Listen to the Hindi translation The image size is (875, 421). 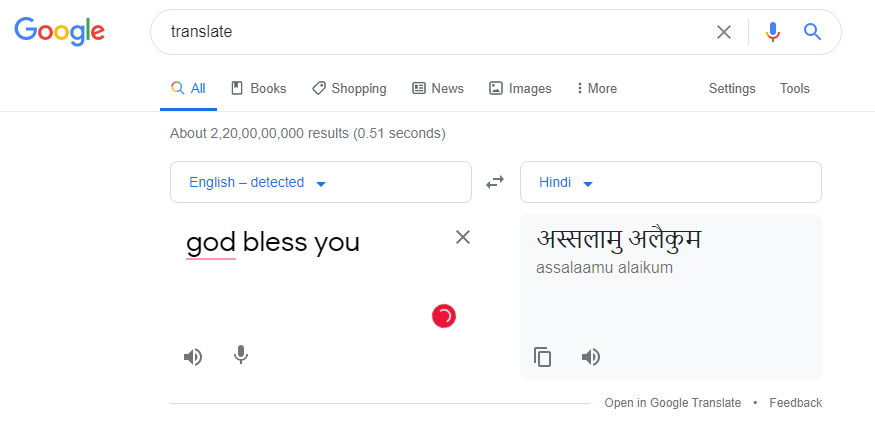pyautogui.click(x=591, y=357)
